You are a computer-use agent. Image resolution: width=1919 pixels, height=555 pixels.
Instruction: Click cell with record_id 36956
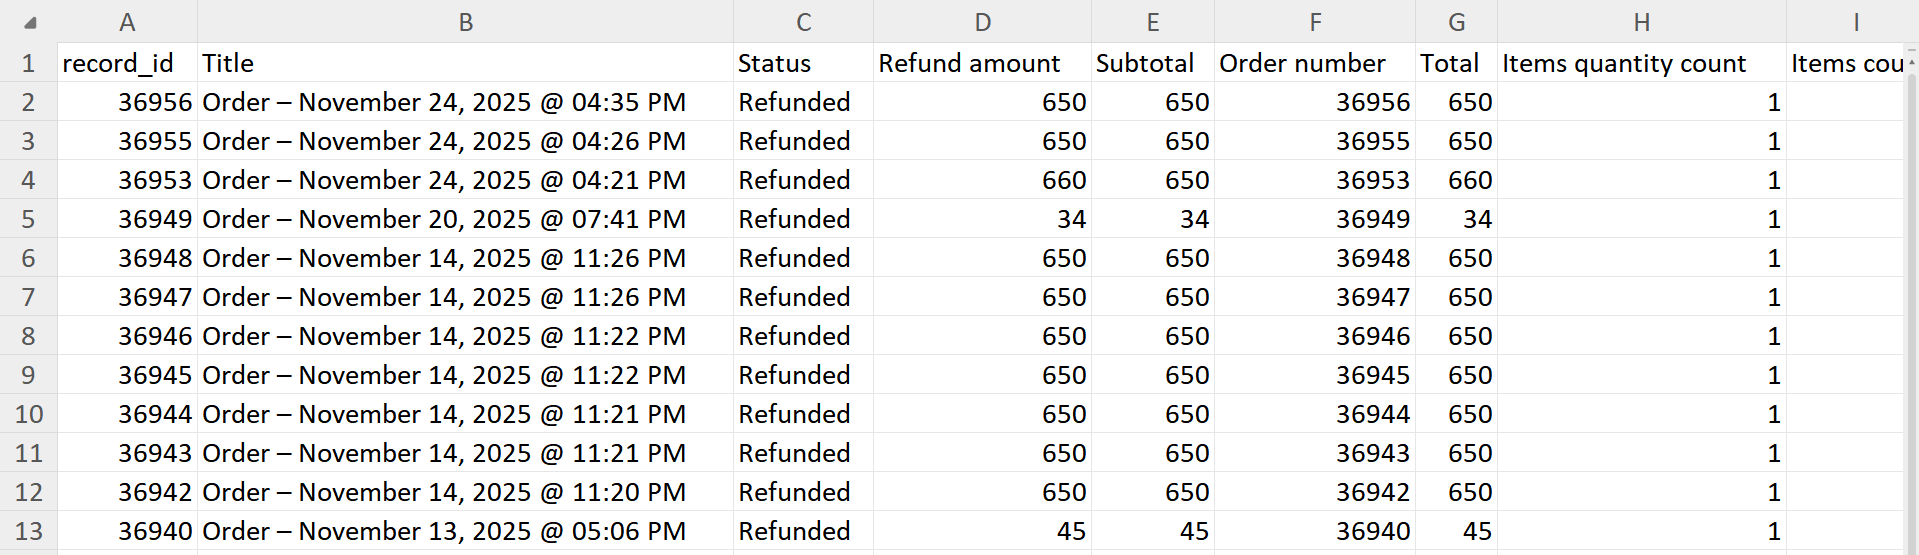coord(127,102)
